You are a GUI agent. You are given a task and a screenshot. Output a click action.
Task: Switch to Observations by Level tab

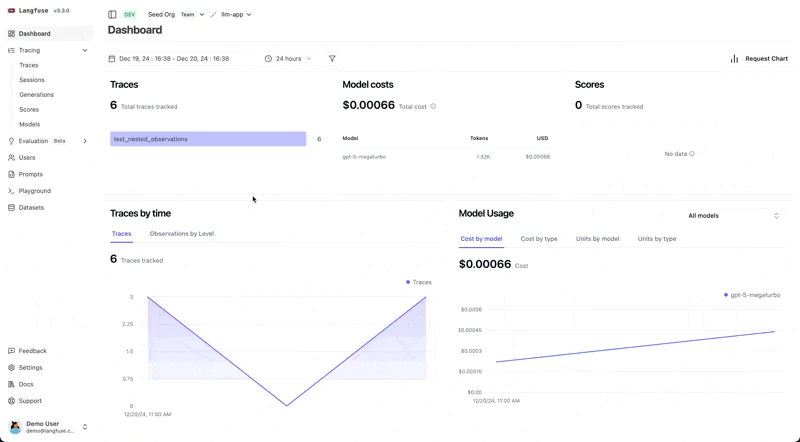tap(181, 234)
